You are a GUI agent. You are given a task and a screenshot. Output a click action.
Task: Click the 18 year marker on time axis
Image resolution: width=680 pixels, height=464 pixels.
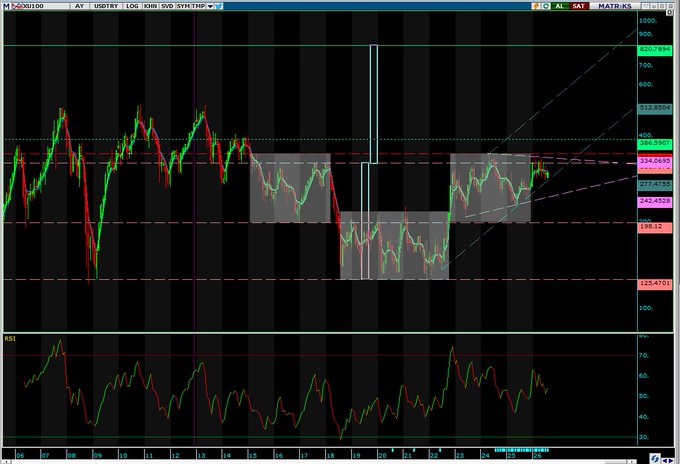coord(330,455)
